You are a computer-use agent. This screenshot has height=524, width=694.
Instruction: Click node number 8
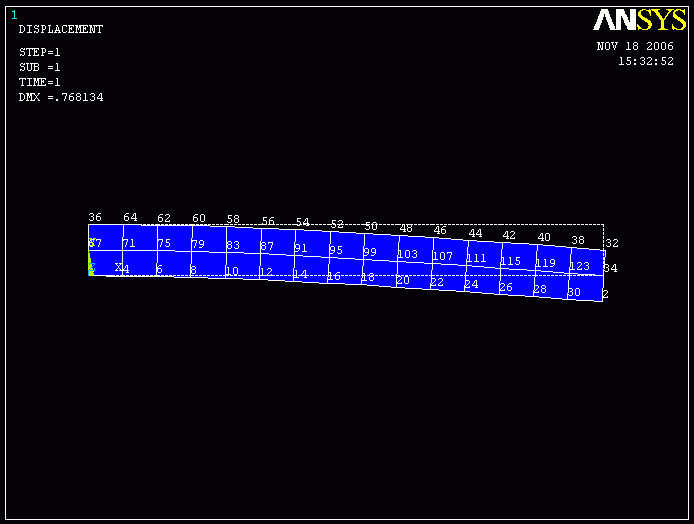(193, 270)
